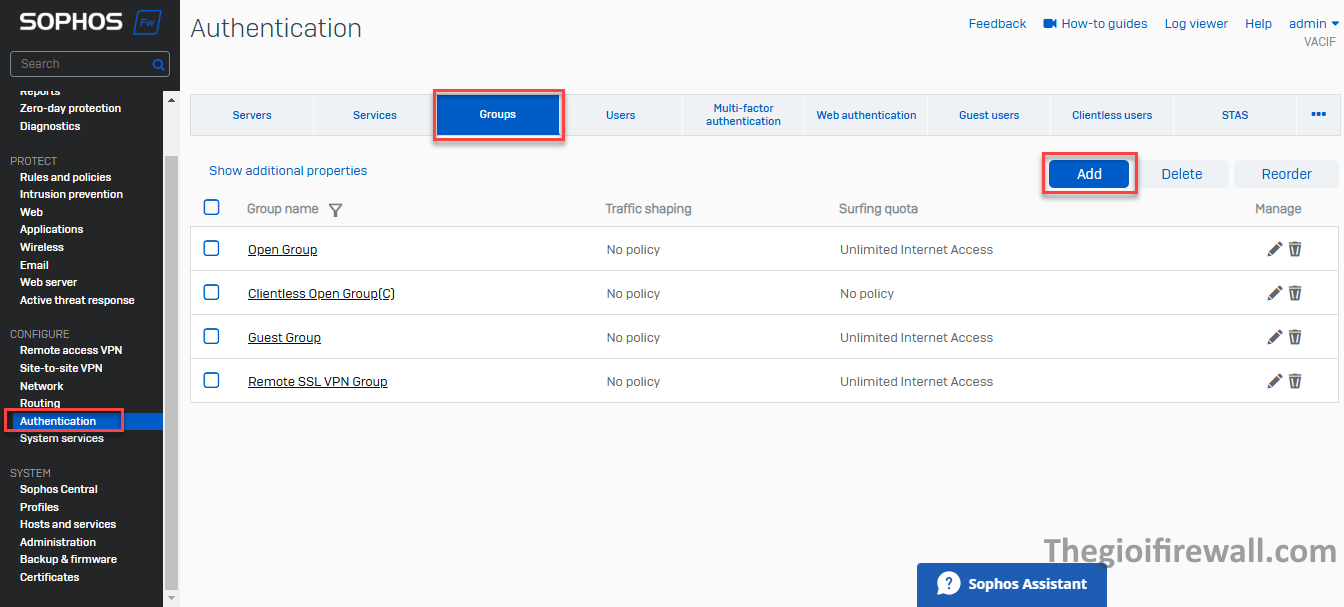Screen dimensions: 1344x607
Task: Open the Remote SSL VPN Group link
Action: [317, 382]
